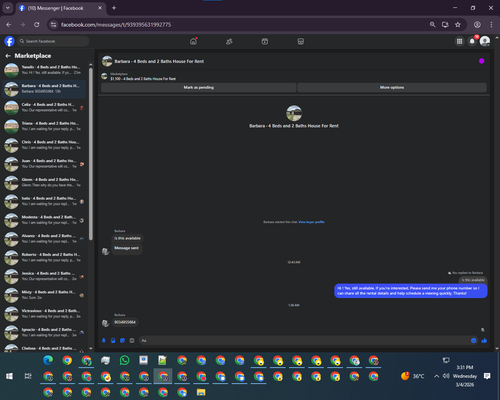500x400 pixels.
Task: Open the Modesta conversation
Action: [45, 220]
